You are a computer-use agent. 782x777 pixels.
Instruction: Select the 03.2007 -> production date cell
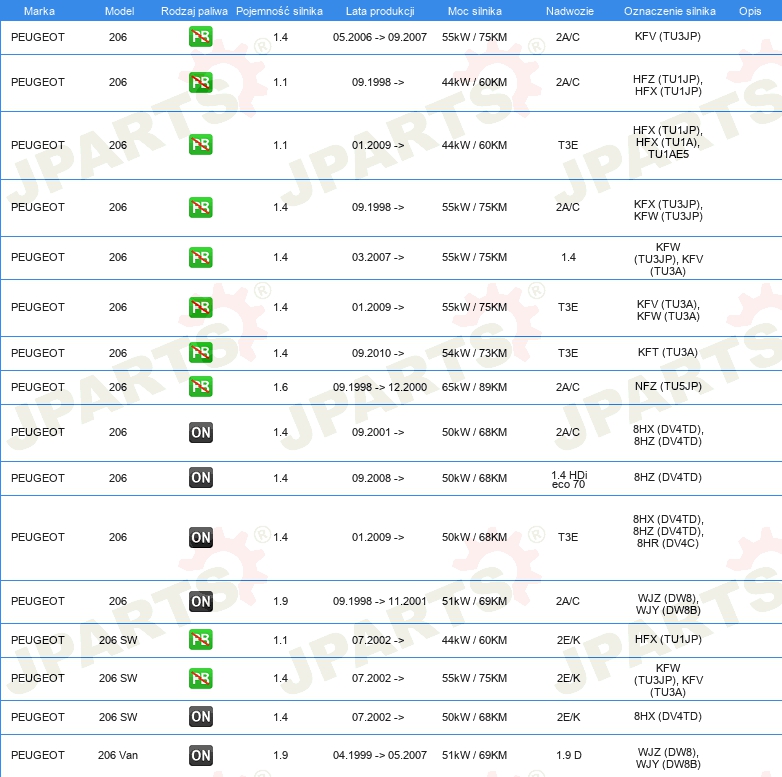pos(378,257)
